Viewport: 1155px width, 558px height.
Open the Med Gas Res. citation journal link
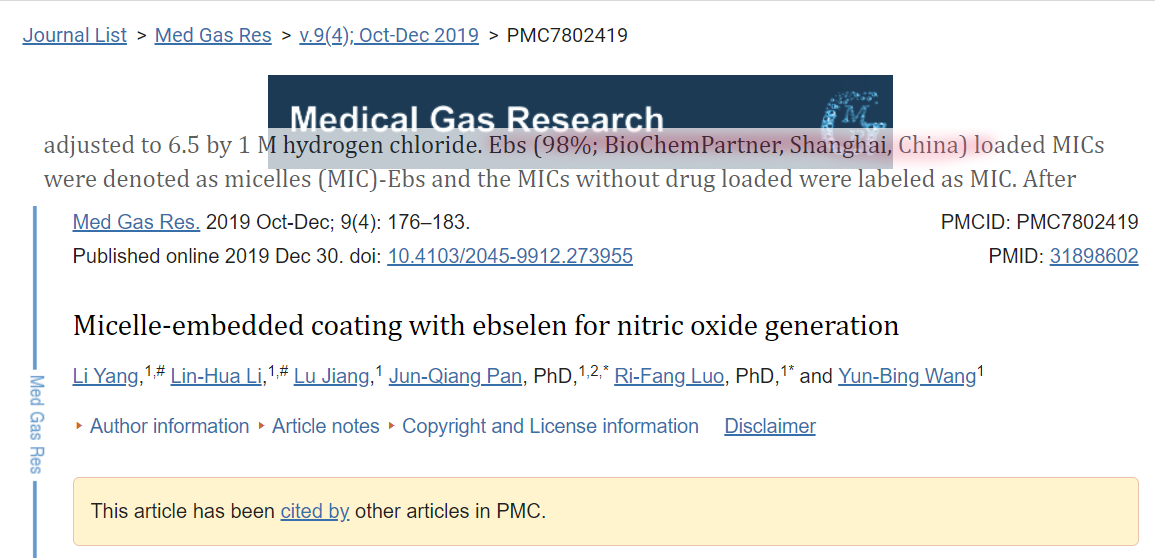(136, 222)
